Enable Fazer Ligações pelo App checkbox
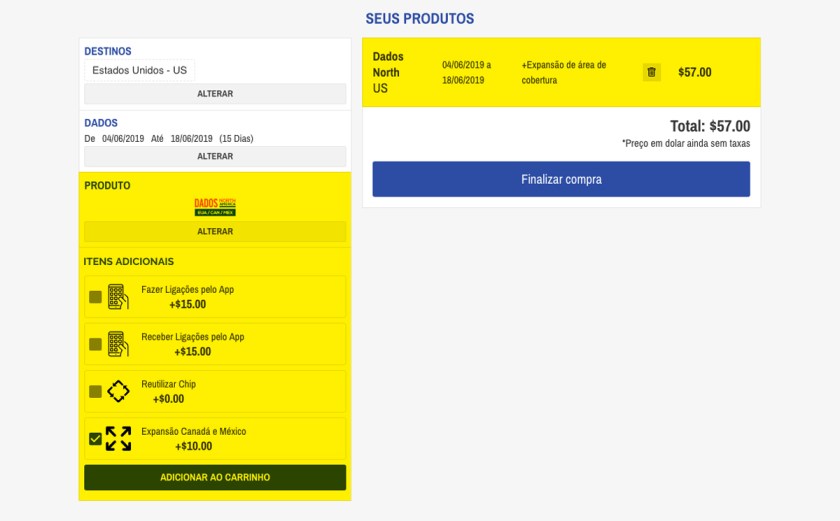 95,297
